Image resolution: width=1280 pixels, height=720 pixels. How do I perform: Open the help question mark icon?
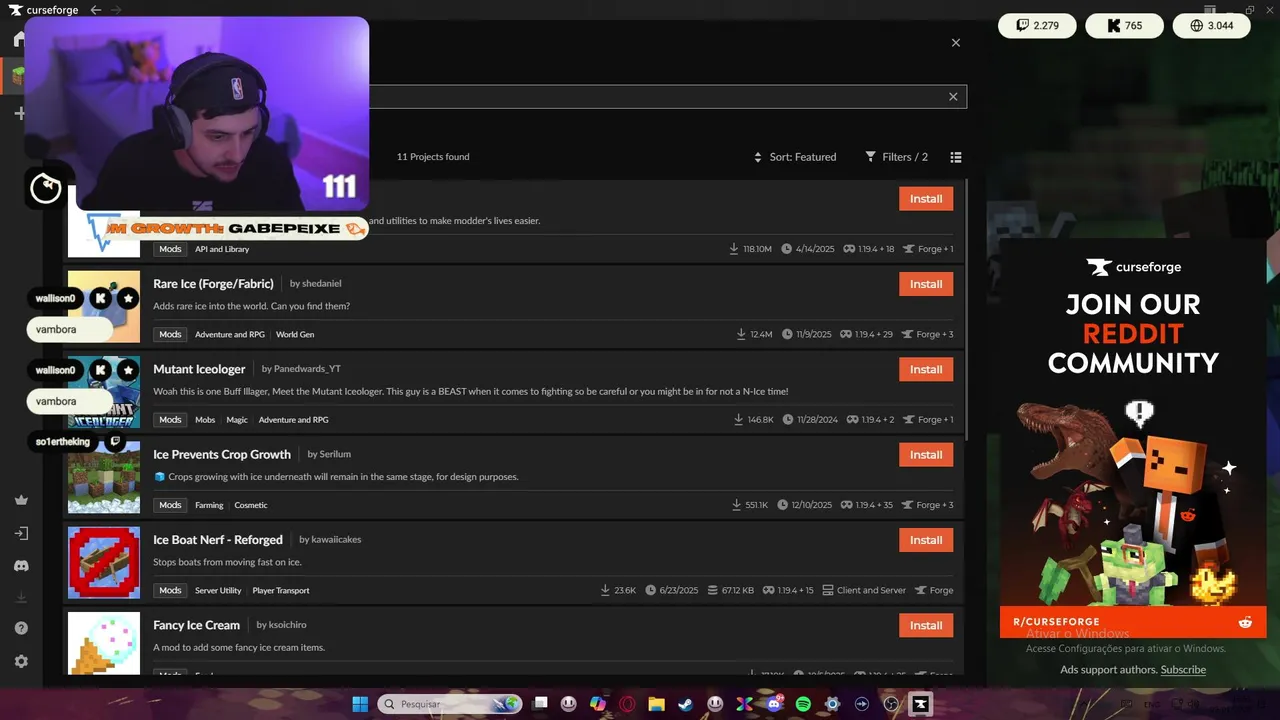21,628
